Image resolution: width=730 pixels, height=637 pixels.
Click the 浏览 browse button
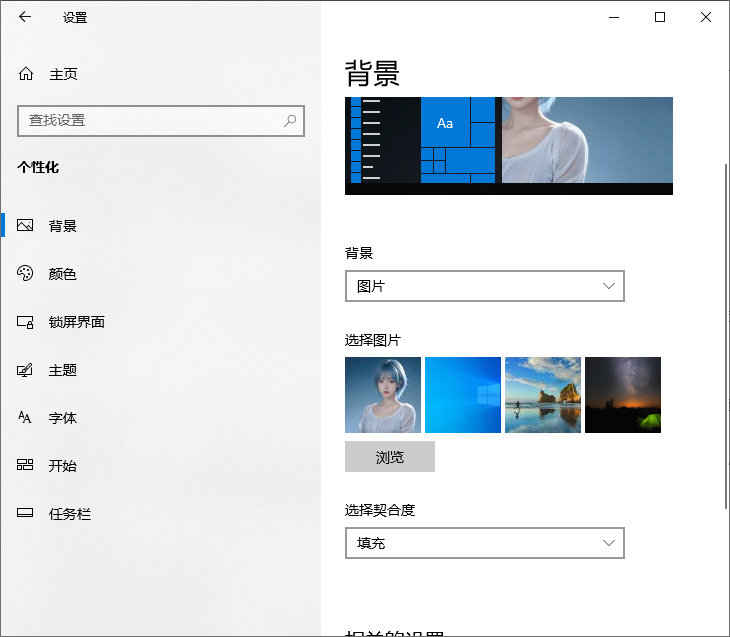390,457
